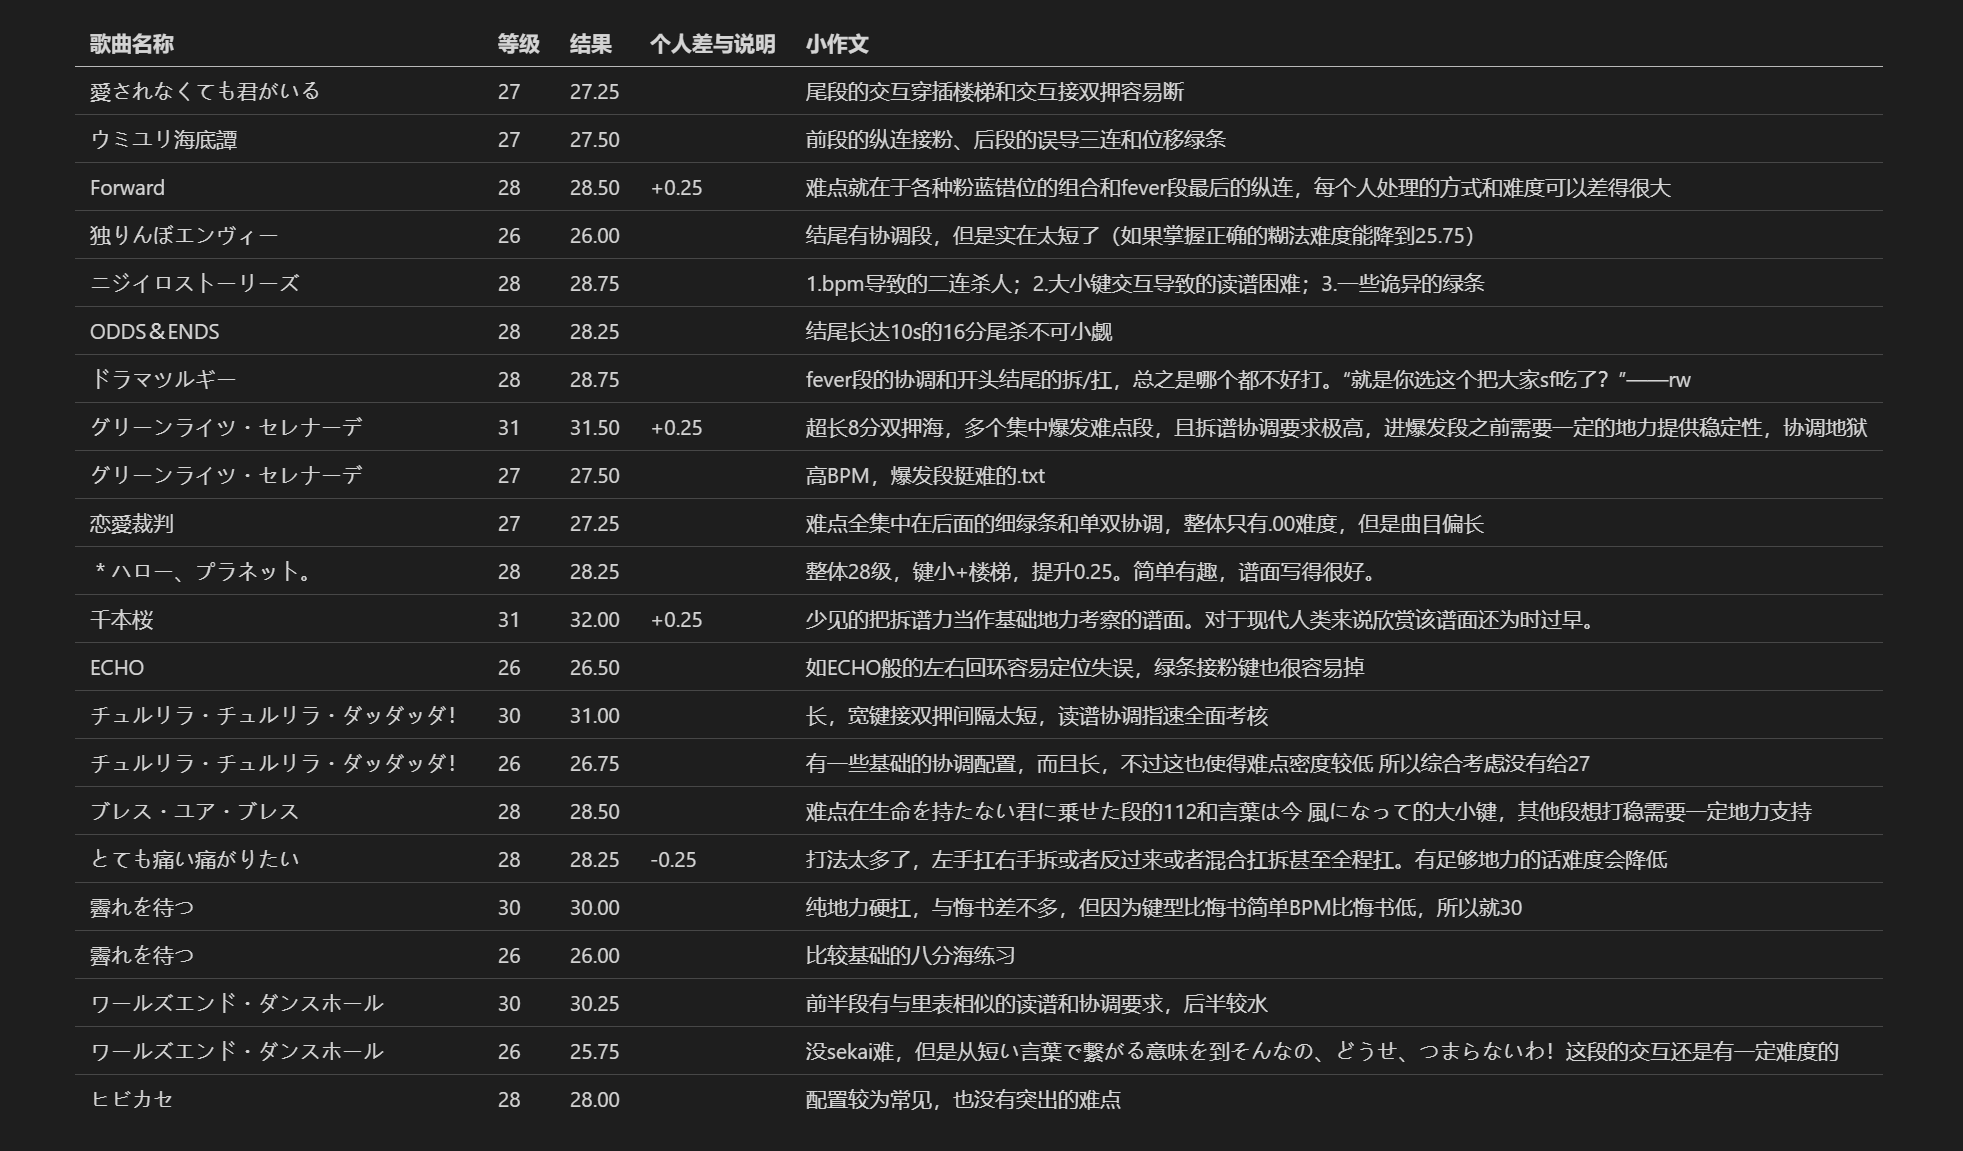The width and height of the screenshot is (1963, 1151).
Task: Click the comment starting 长，宽键接双押间隔太短
Action: coord(1037,715)
